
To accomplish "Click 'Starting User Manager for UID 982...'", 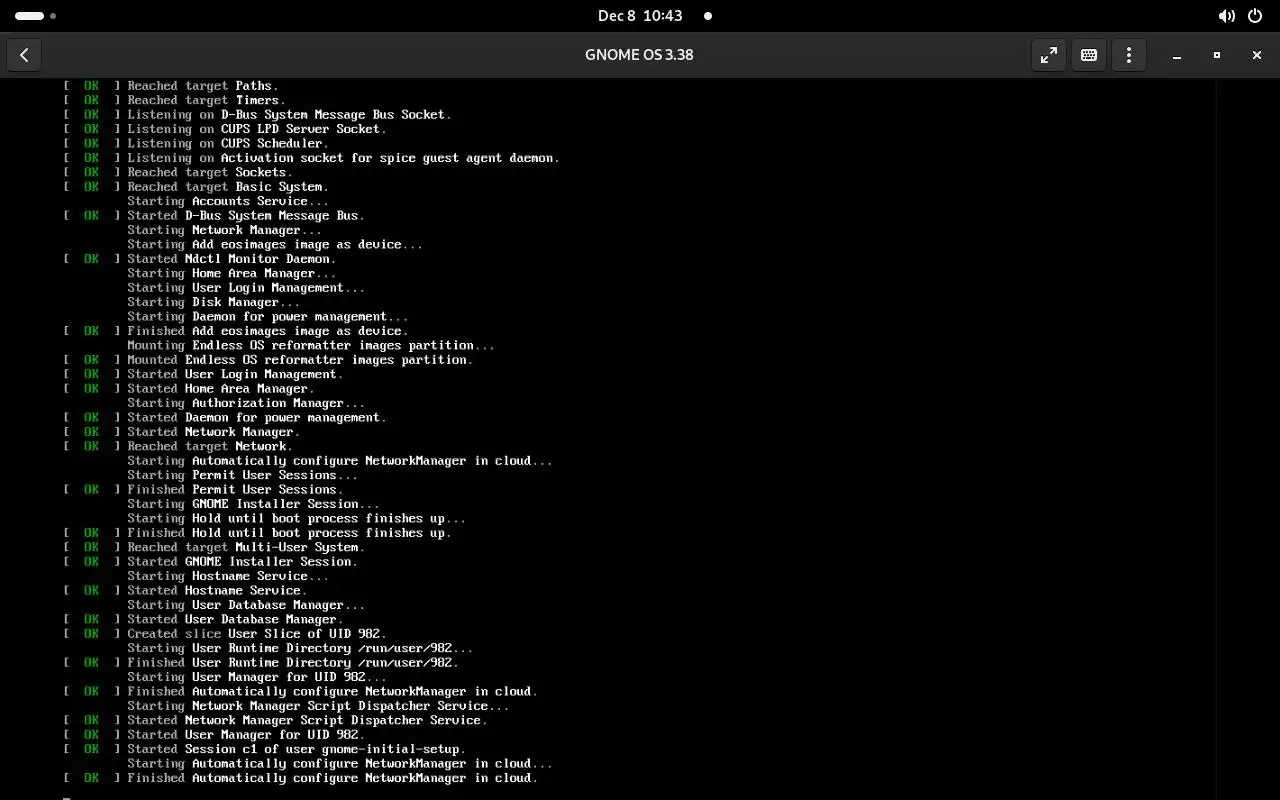I will click(x=257, y=677).
